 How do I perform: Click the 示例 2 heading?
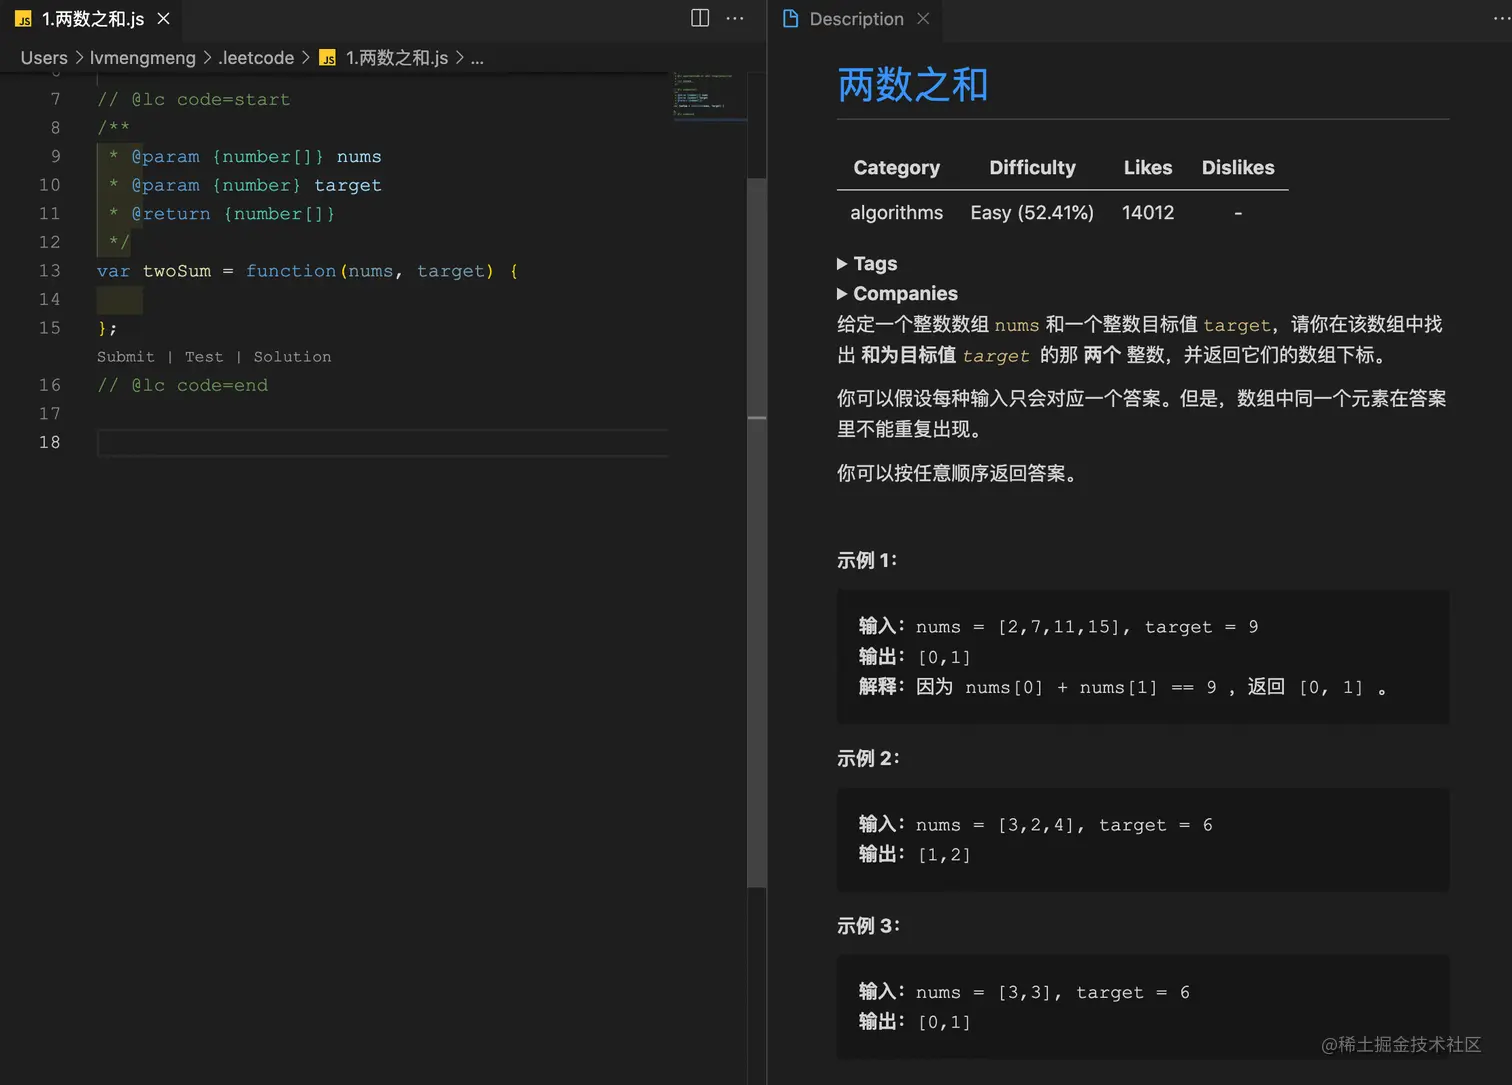(868, 759)
